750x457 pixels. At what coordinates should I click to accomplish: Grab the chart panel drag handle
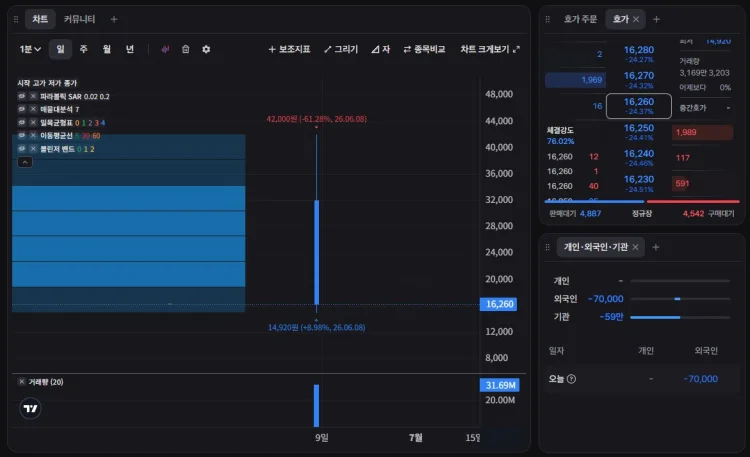[x=16, y=19]
